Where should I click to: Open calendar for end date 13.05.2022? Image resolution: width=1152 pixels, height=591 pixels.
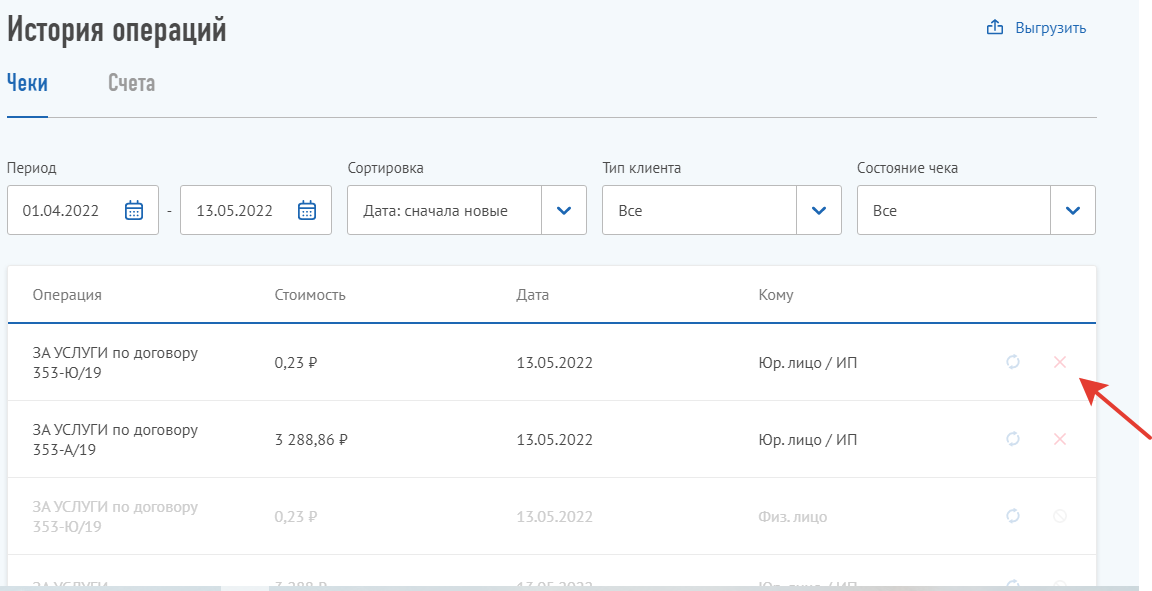coord(307,210)
